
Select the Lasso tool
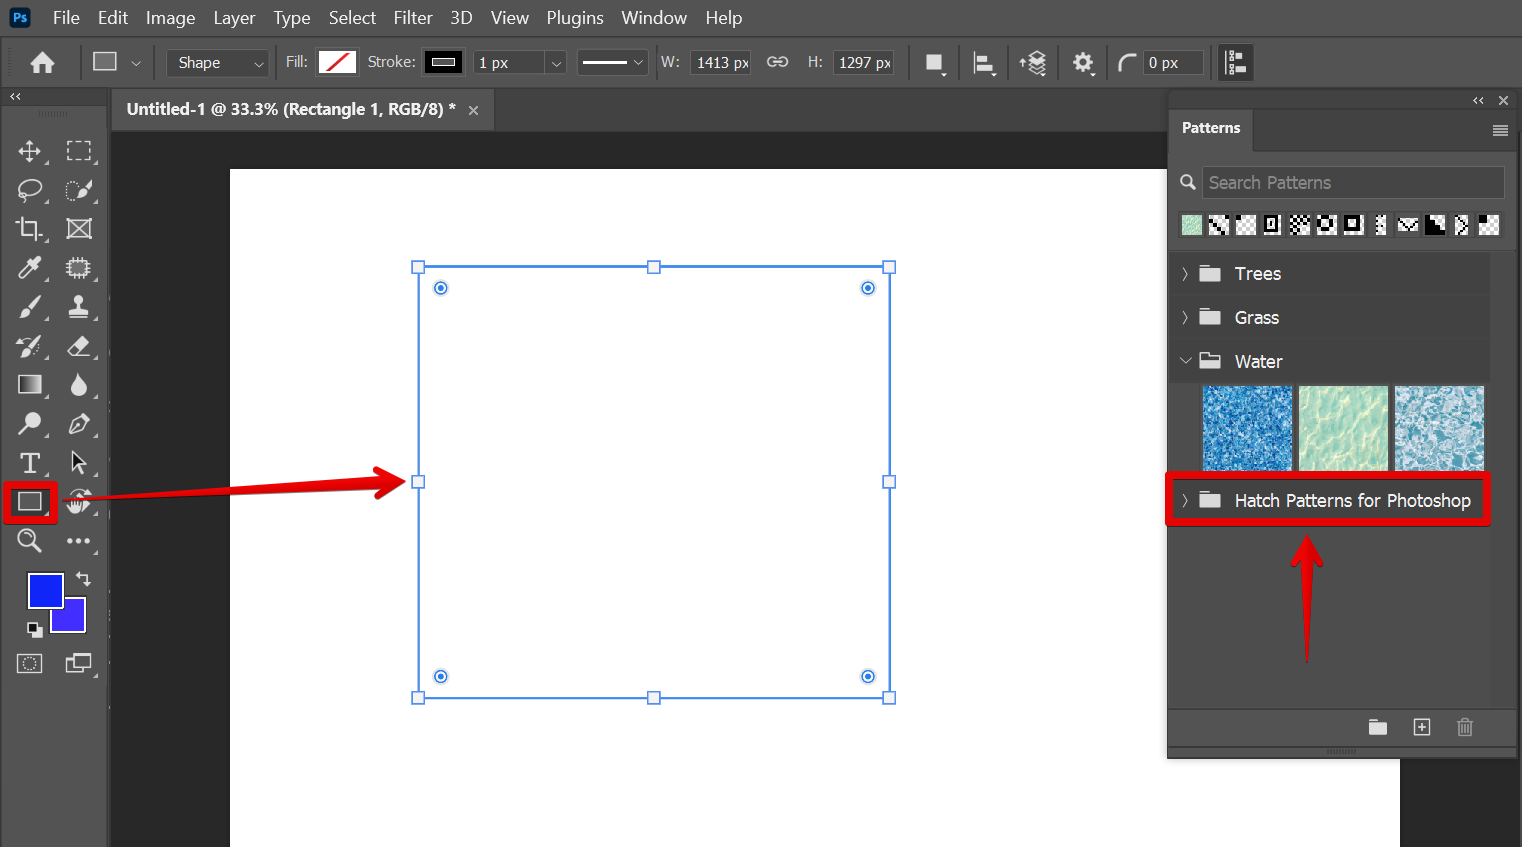(x=30, y=190)
